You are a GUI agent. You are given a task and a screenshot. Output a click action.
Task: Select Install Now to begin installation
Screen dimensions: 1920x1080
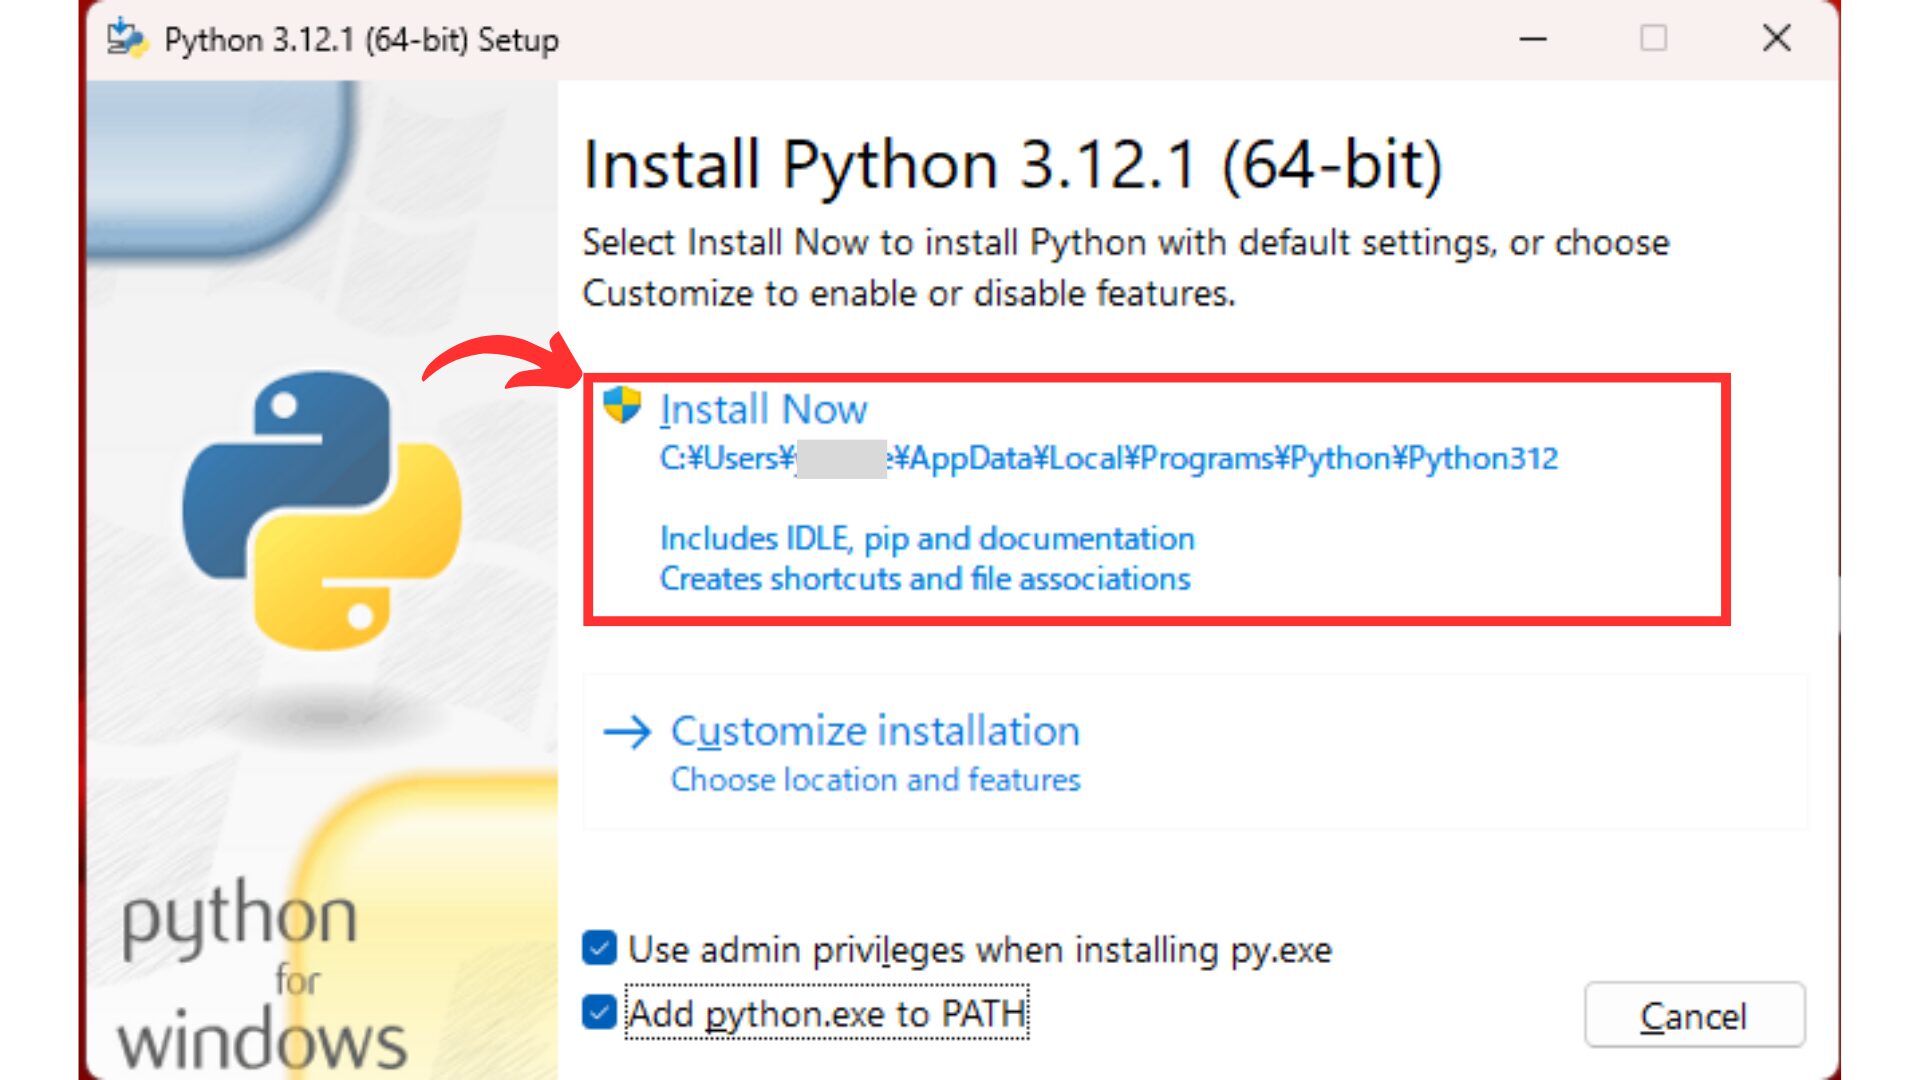tap(764, 408)
